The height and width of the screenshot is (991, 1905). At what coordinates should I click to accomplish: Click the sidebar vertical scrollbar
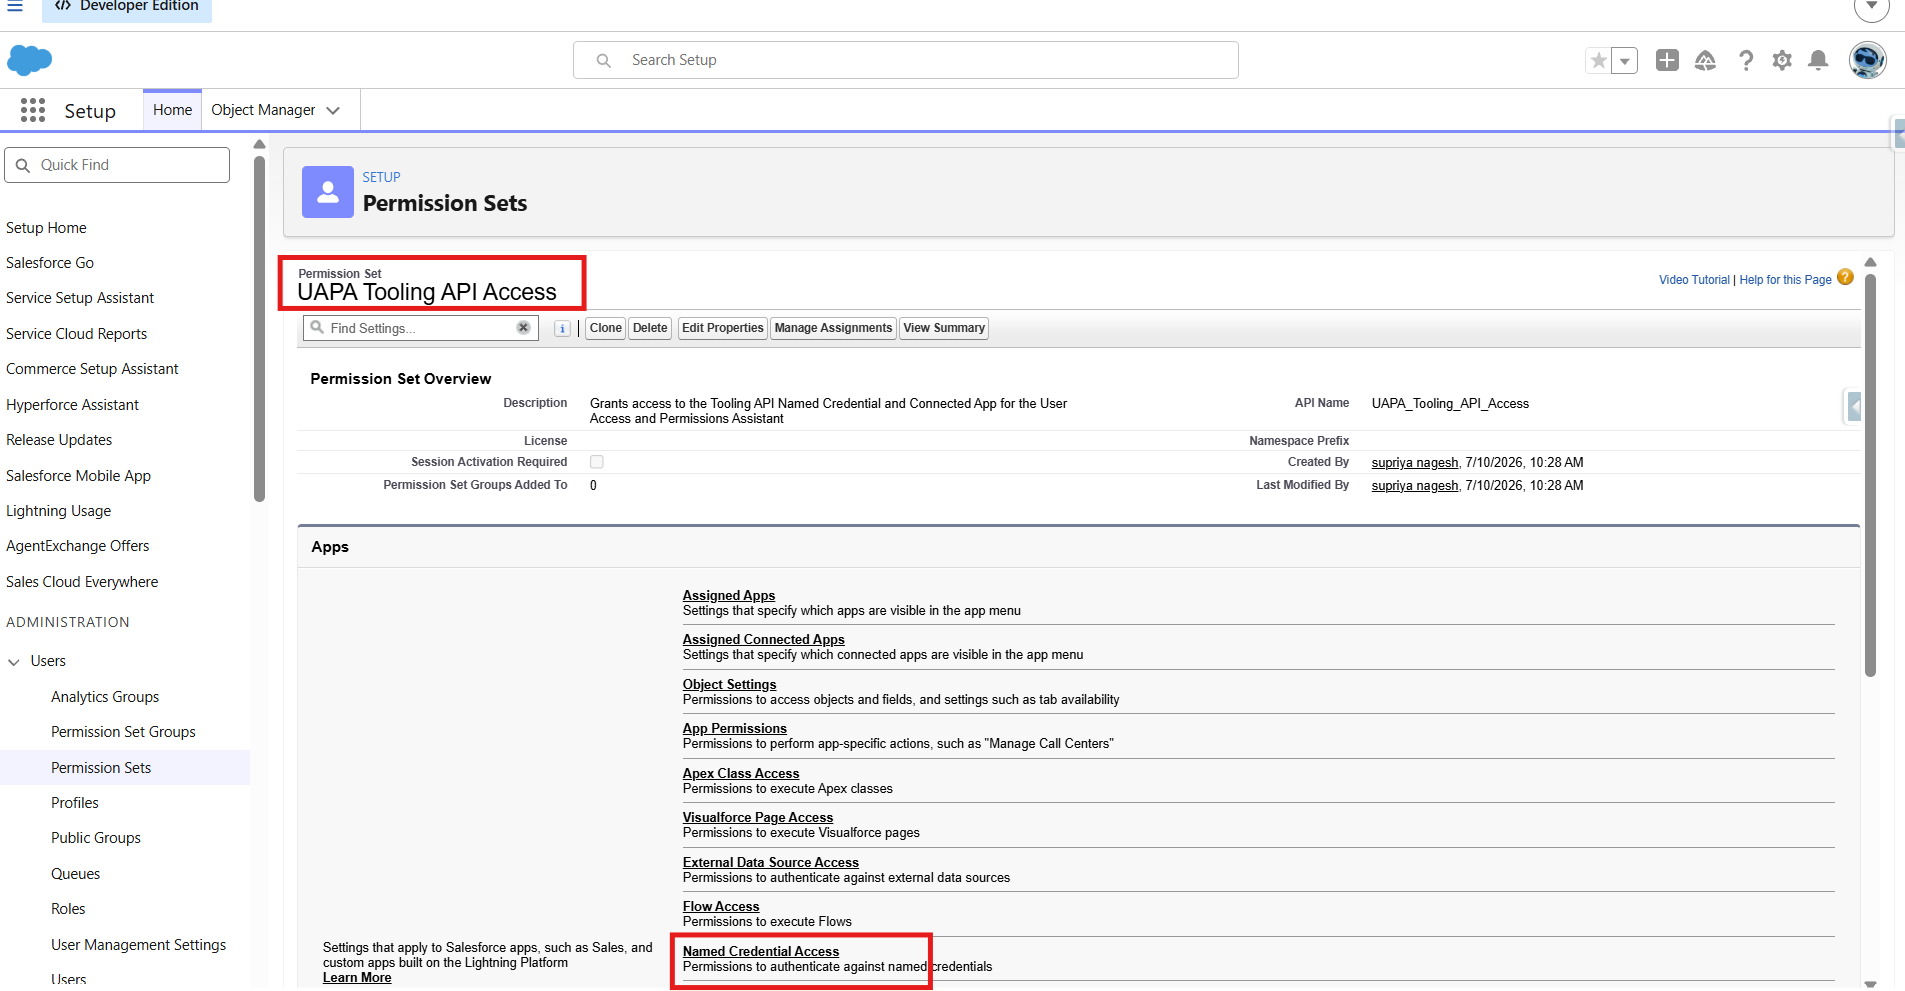(x=260, y=330)
